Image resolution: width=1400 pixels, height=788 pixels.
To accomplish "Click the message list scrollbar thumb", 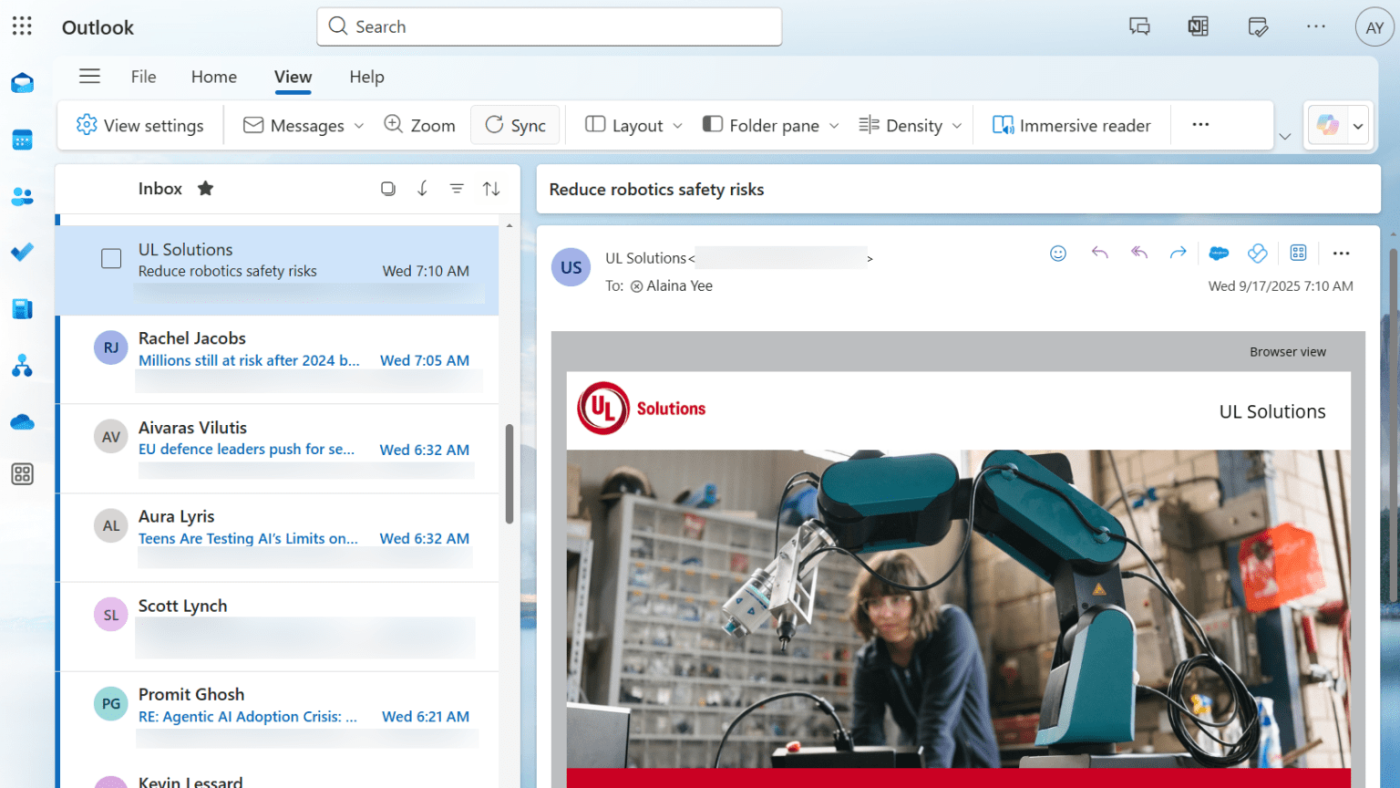I will point(509,473).
